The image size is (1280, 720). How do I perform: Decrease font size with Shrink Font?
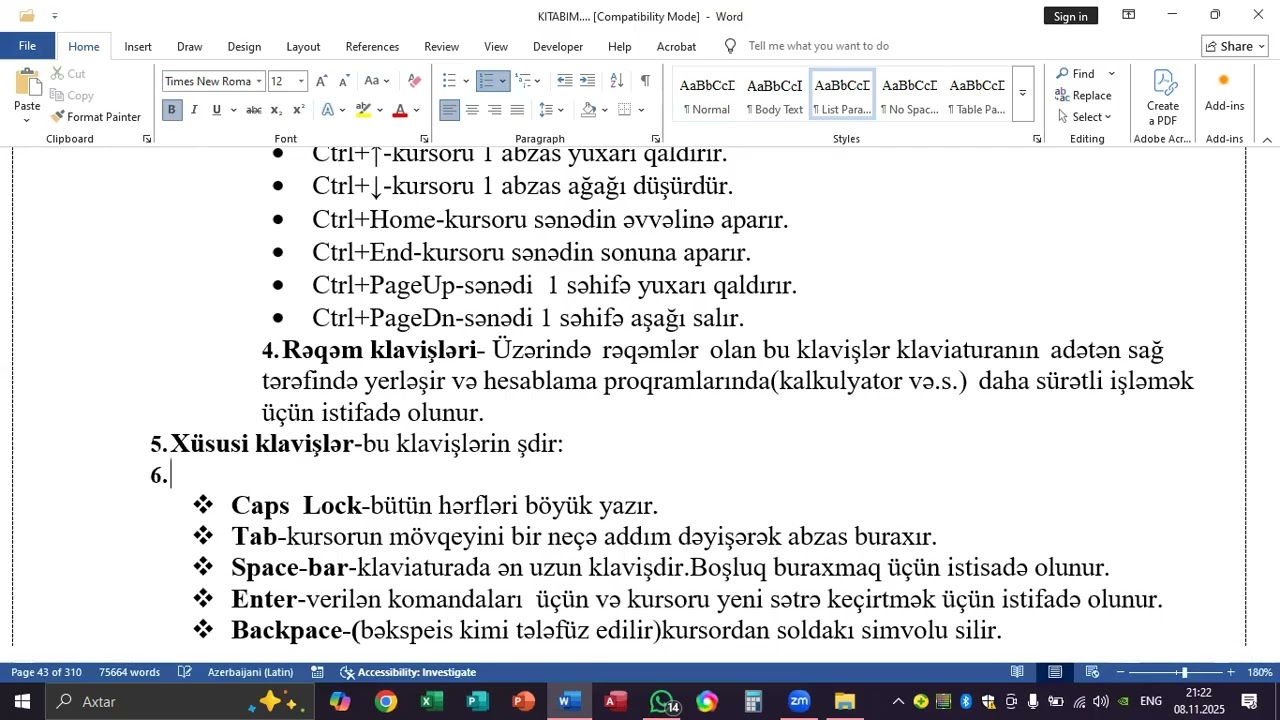pos(343,81)
